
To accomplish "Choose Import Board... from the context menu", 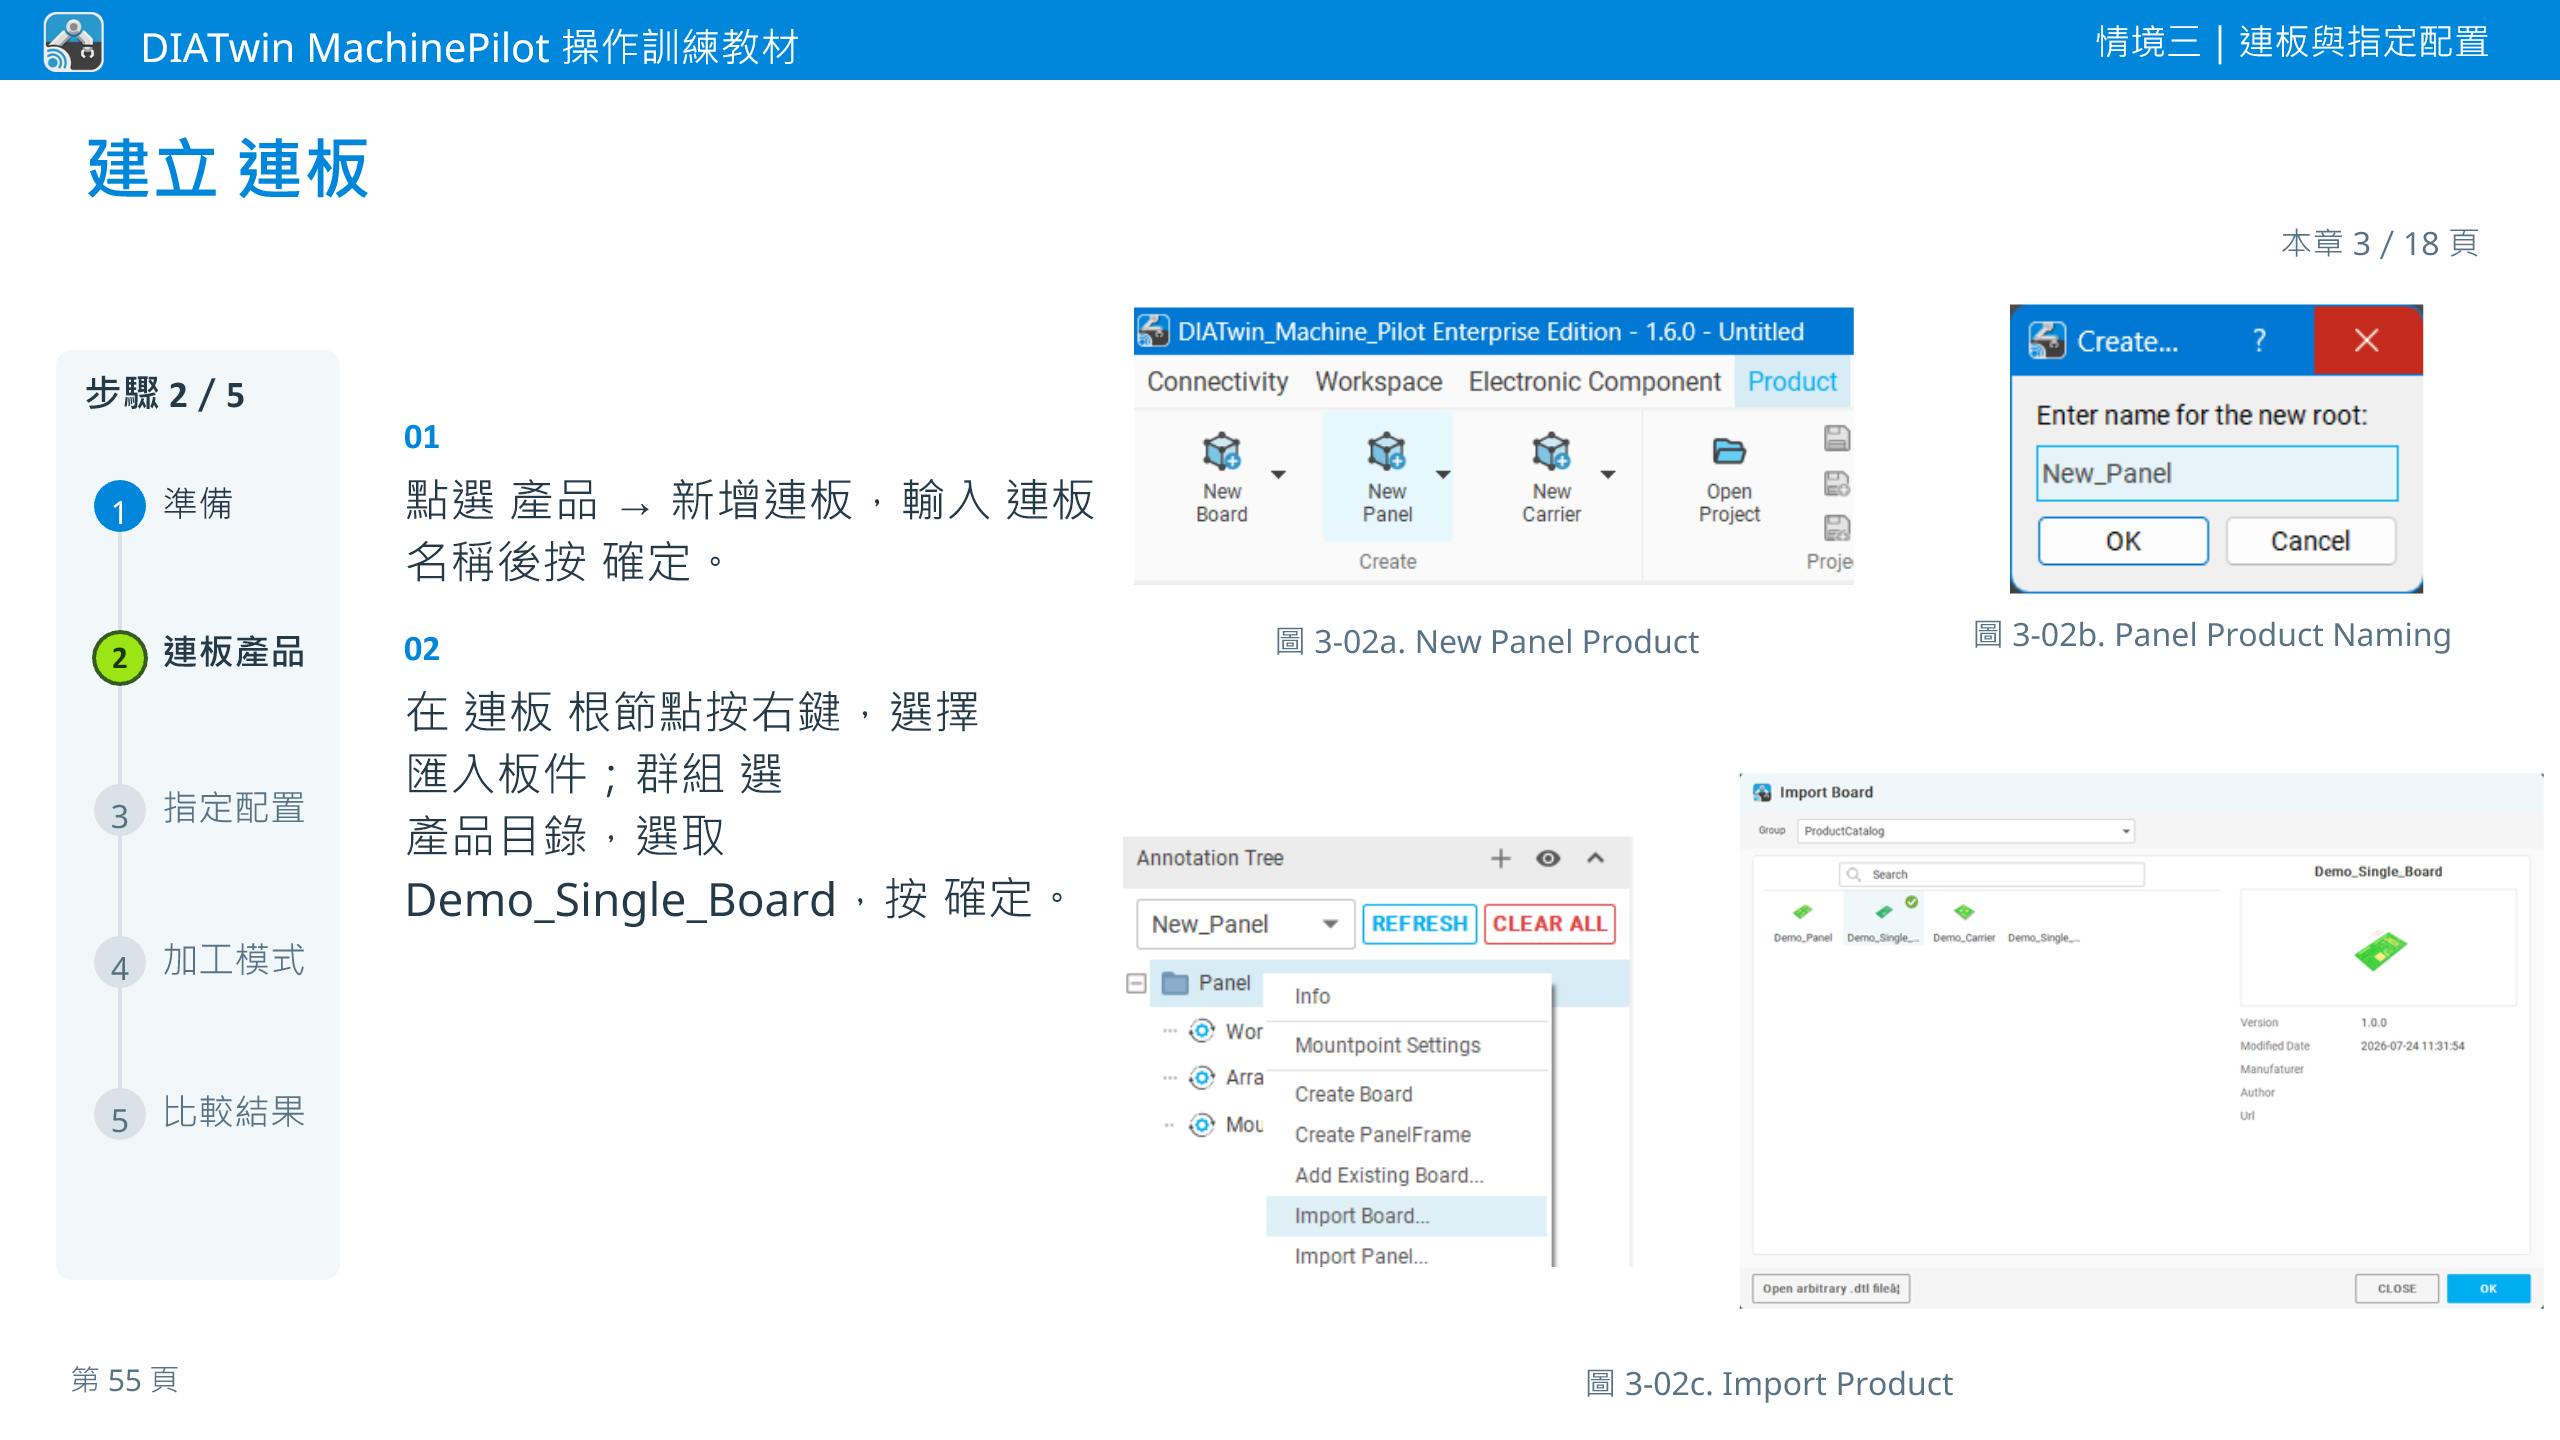I will tap(1406, 1216).
